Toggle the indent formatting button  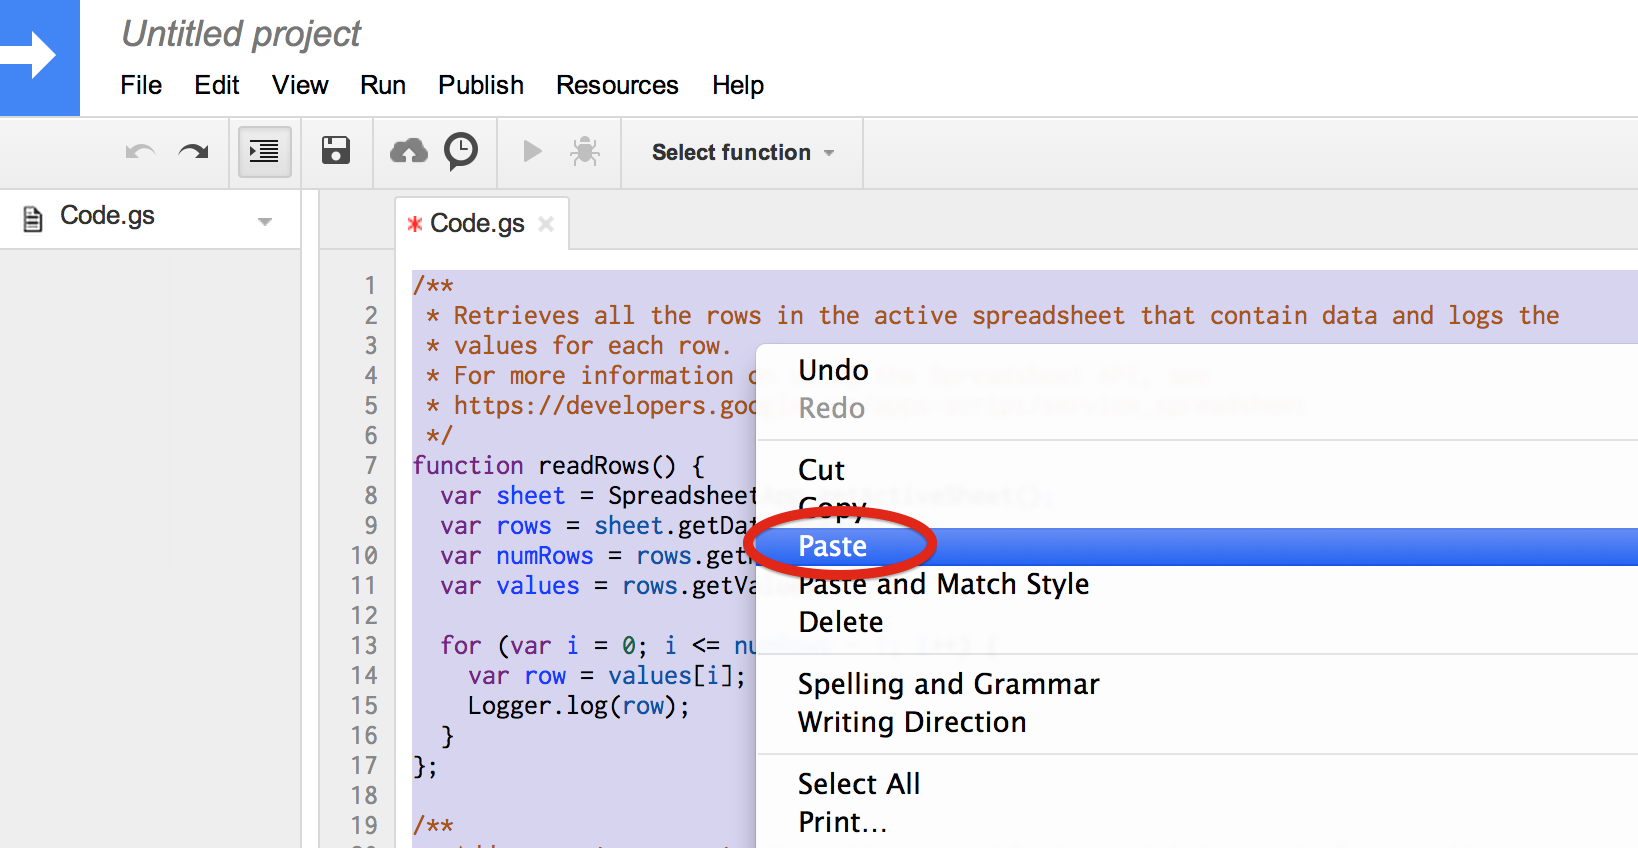tap(264, 152)
